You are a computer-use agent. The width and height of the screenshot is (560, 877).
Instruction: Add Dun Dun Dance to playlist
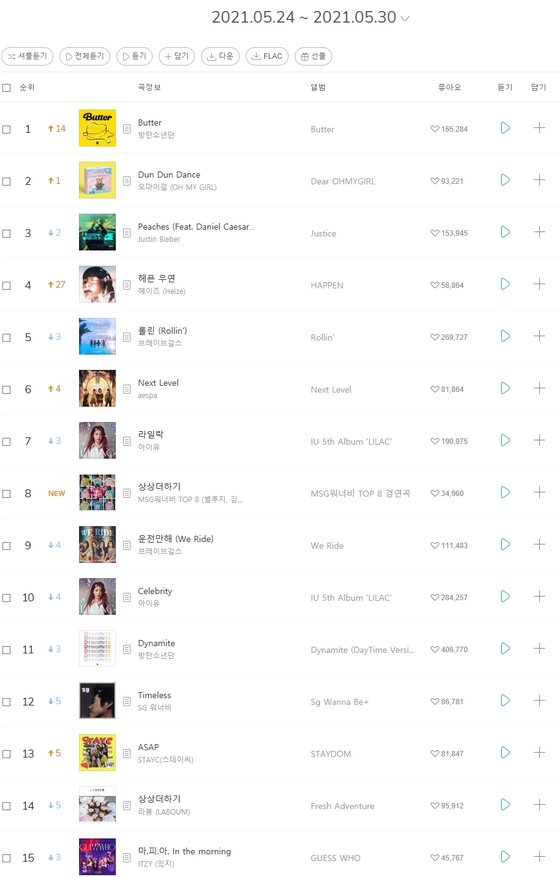point(539,180)
